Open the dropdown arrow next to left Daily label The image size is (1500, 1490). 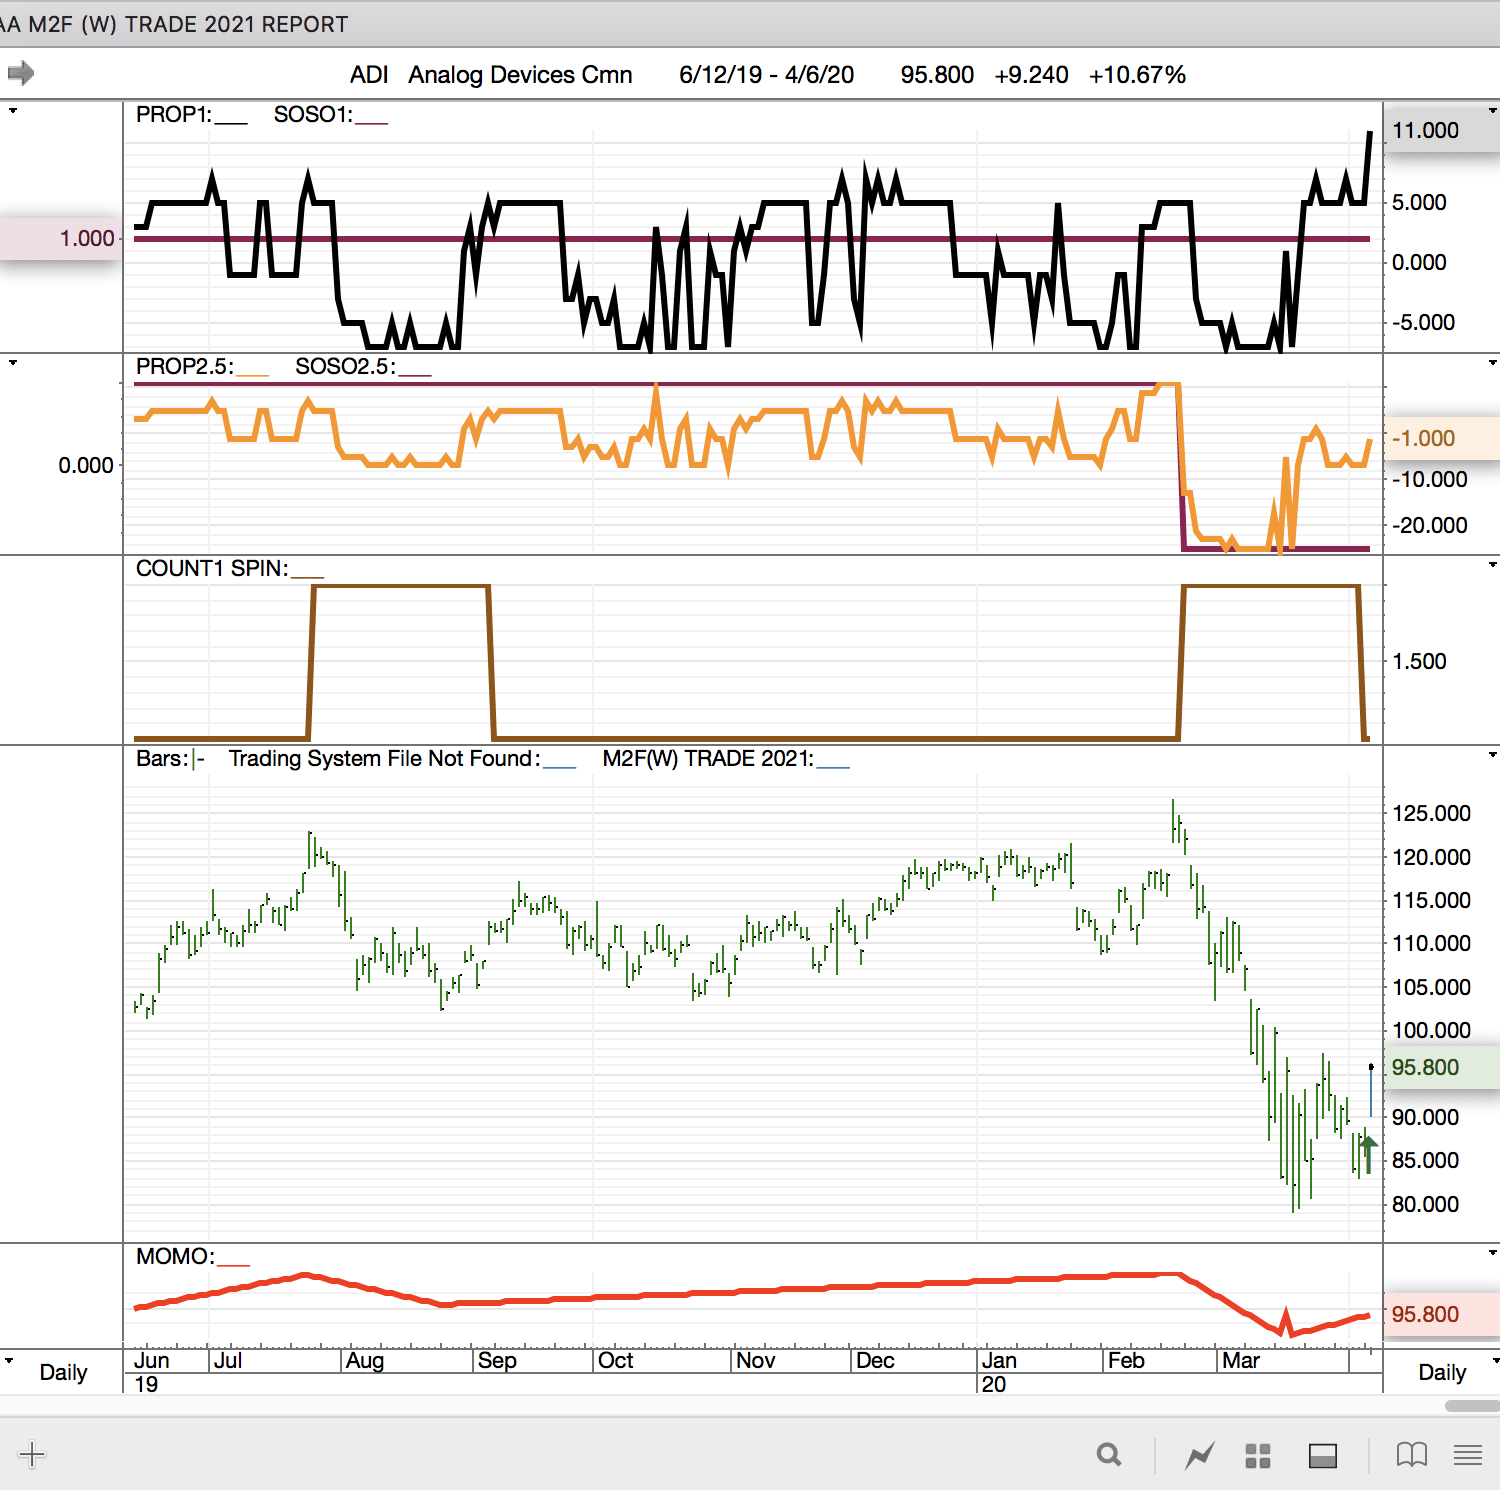[x=9, y=1360]
